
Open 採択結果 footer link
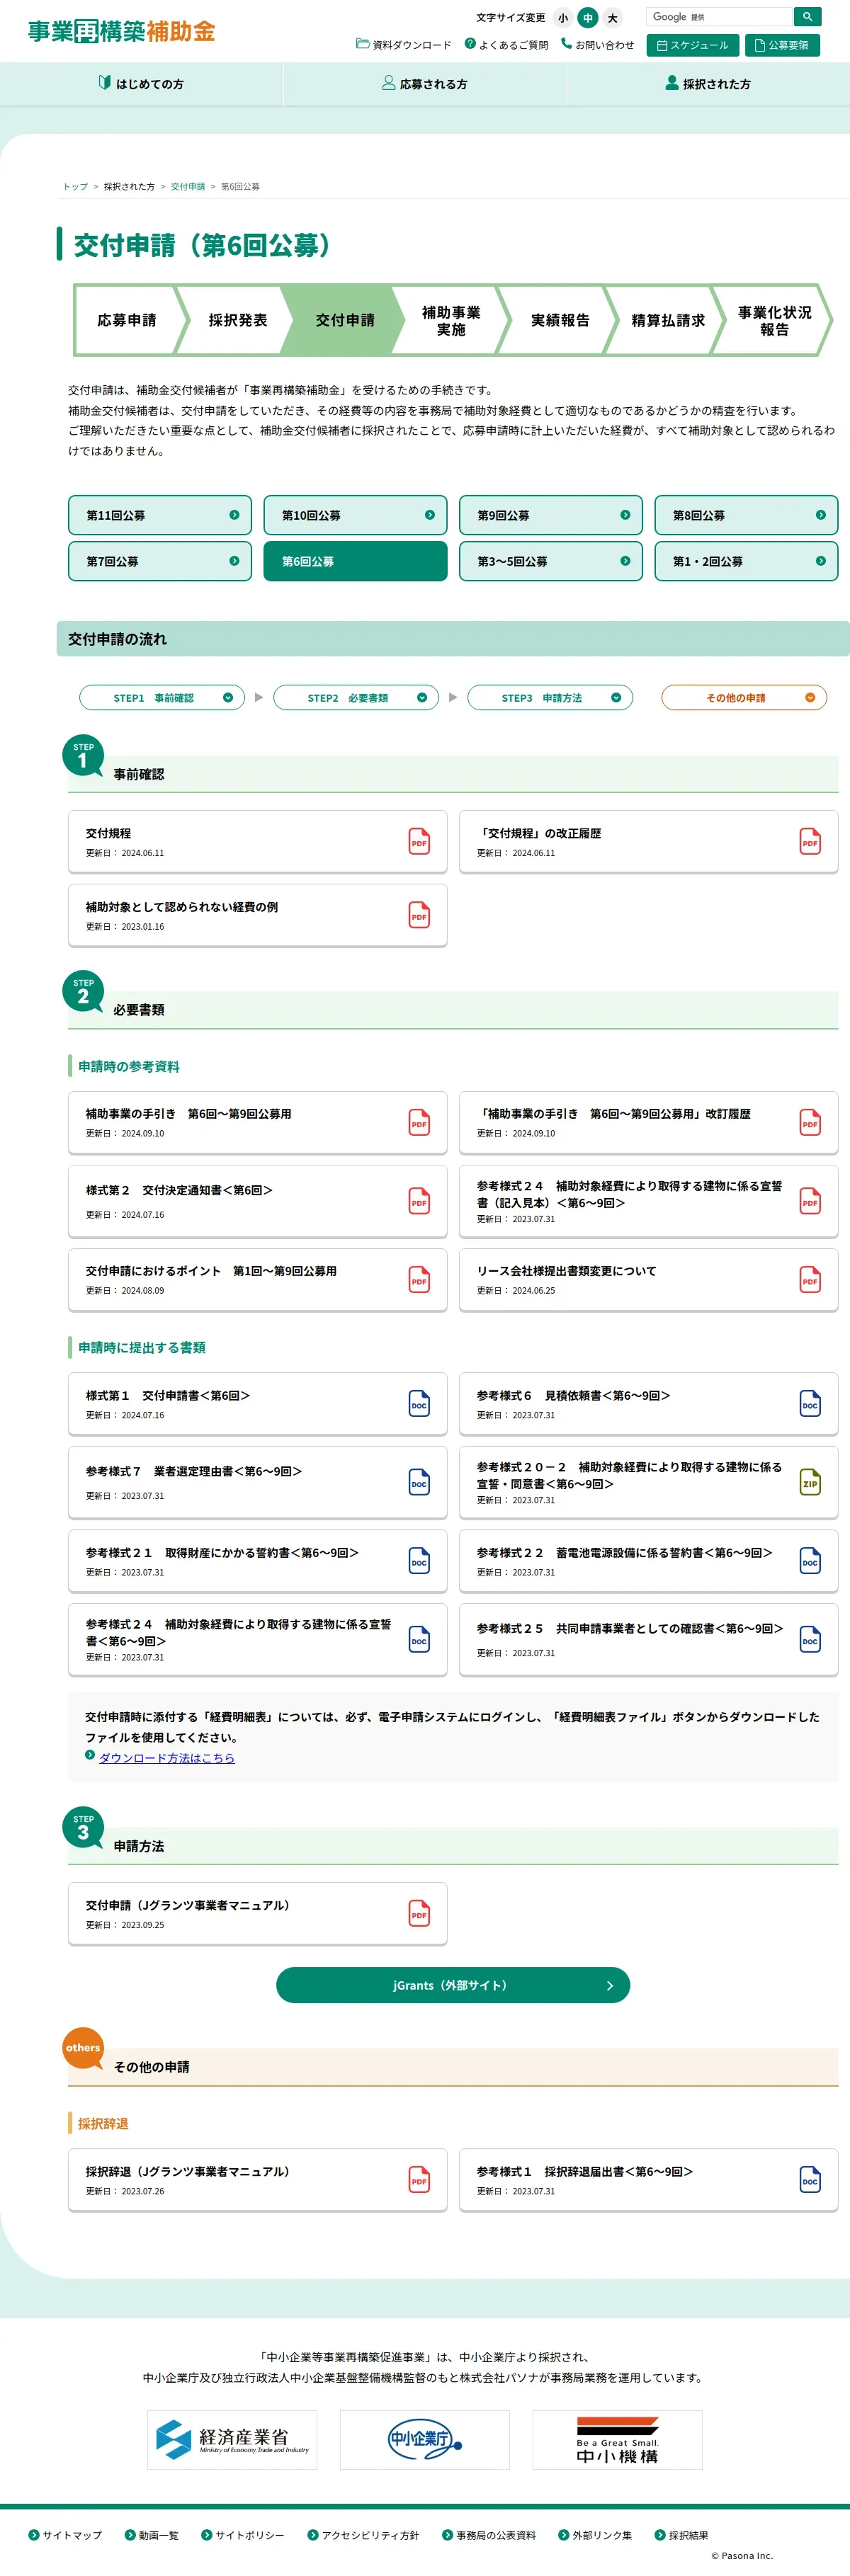(681, 2535)
